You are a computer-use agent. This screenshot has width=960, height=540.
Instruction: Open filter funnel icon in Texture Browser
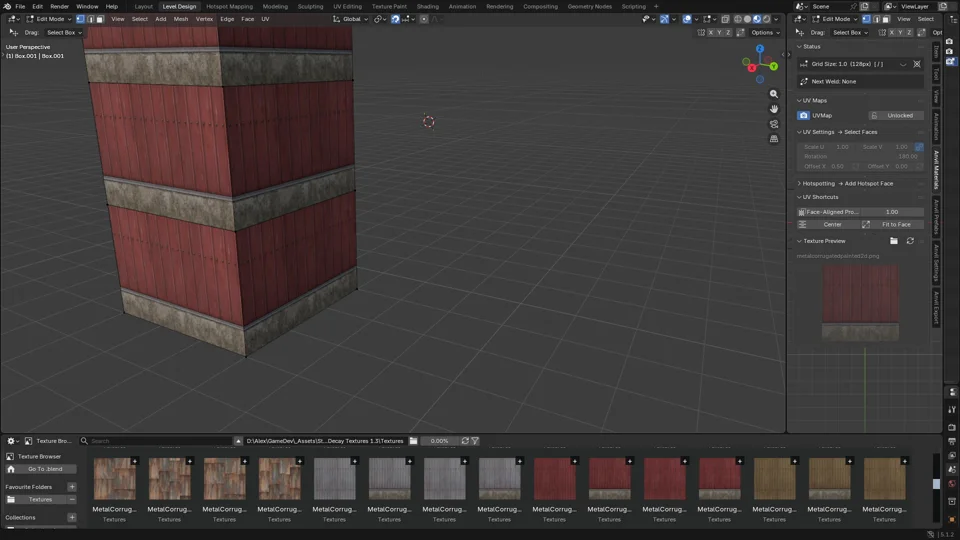point(475,441)
